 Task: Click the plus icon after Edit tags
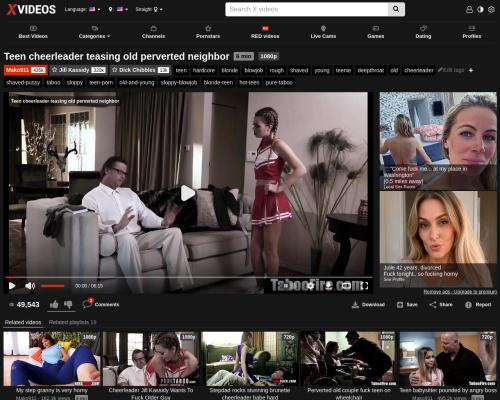[471, 70]
